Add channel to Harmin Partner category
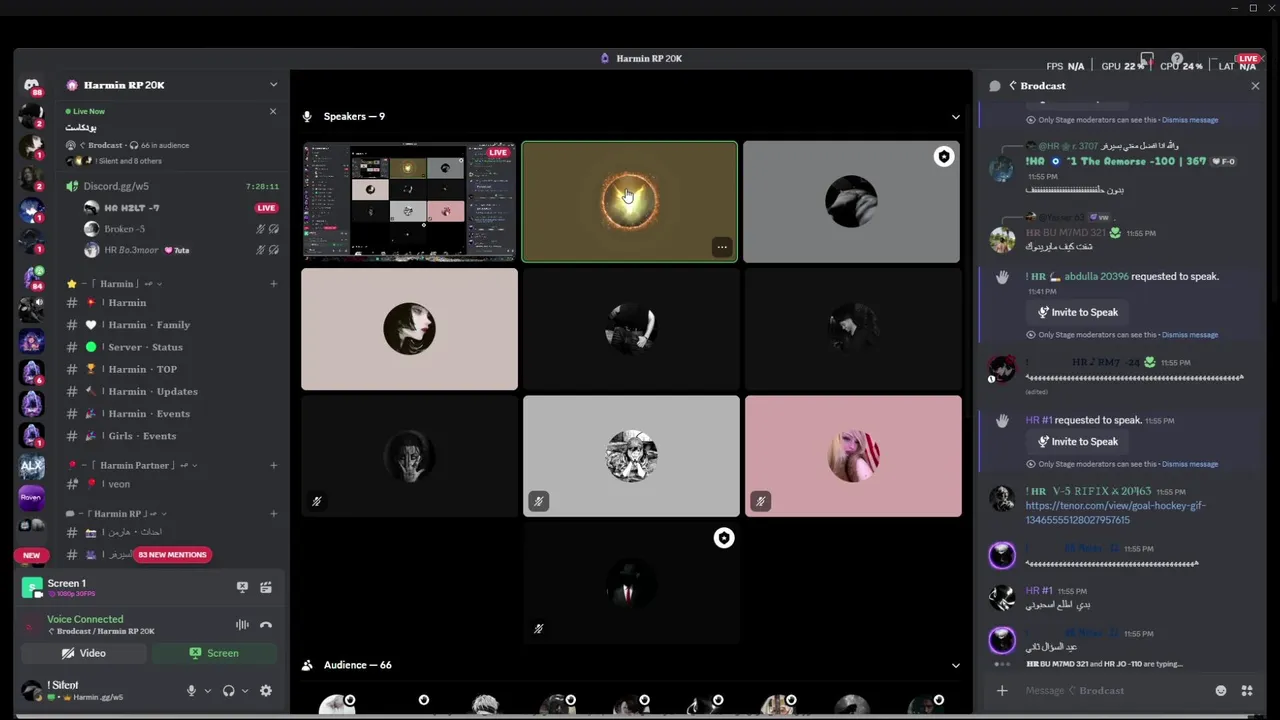The height and width of the screenshot is (720, 1280). [273, 465]
